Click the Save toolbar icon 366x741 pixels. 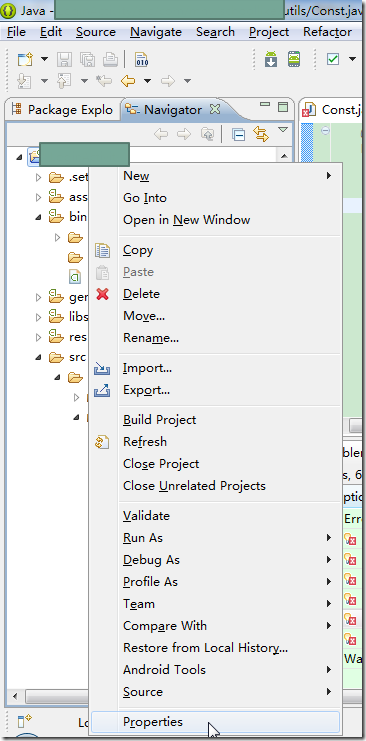click(64, 60)
